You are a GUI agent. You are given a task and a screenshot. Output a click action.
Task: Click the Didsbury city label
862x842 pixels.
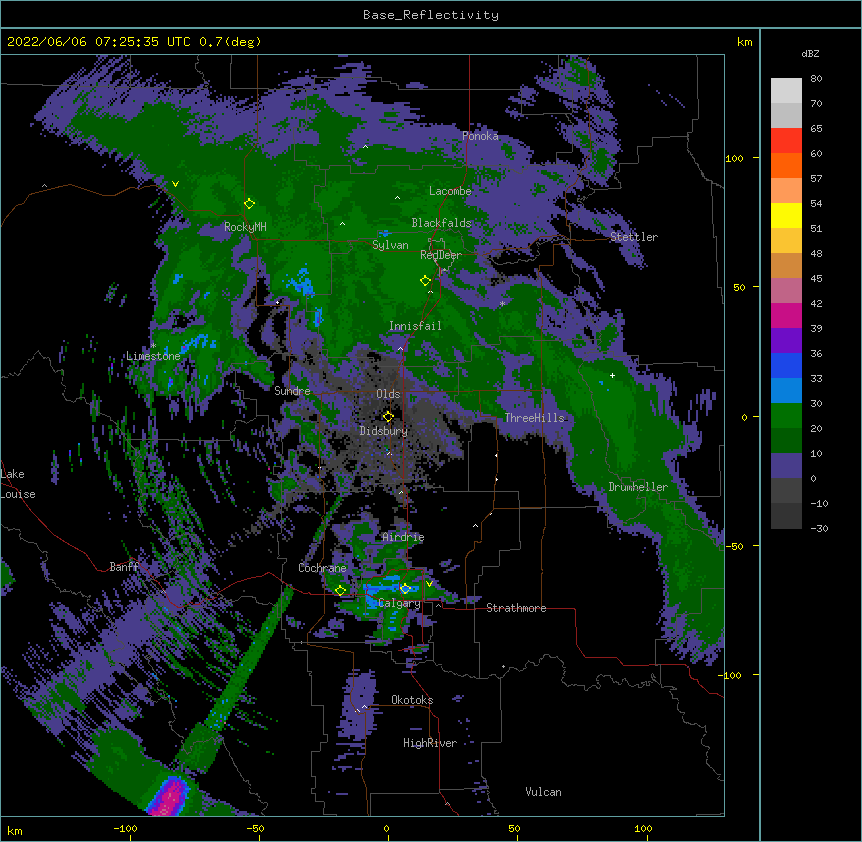384,431
